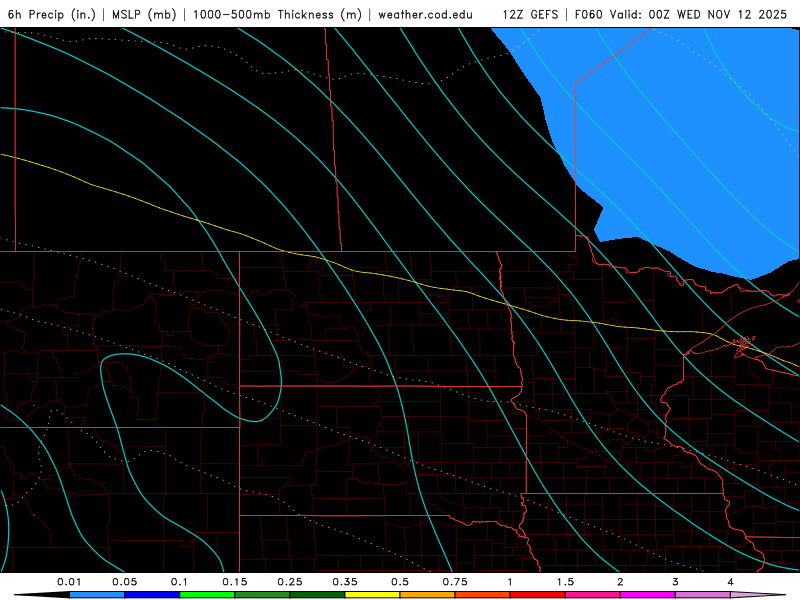
Task: Pick the orange 0.5–0.75 legend swatch
Action: (428, 595)
